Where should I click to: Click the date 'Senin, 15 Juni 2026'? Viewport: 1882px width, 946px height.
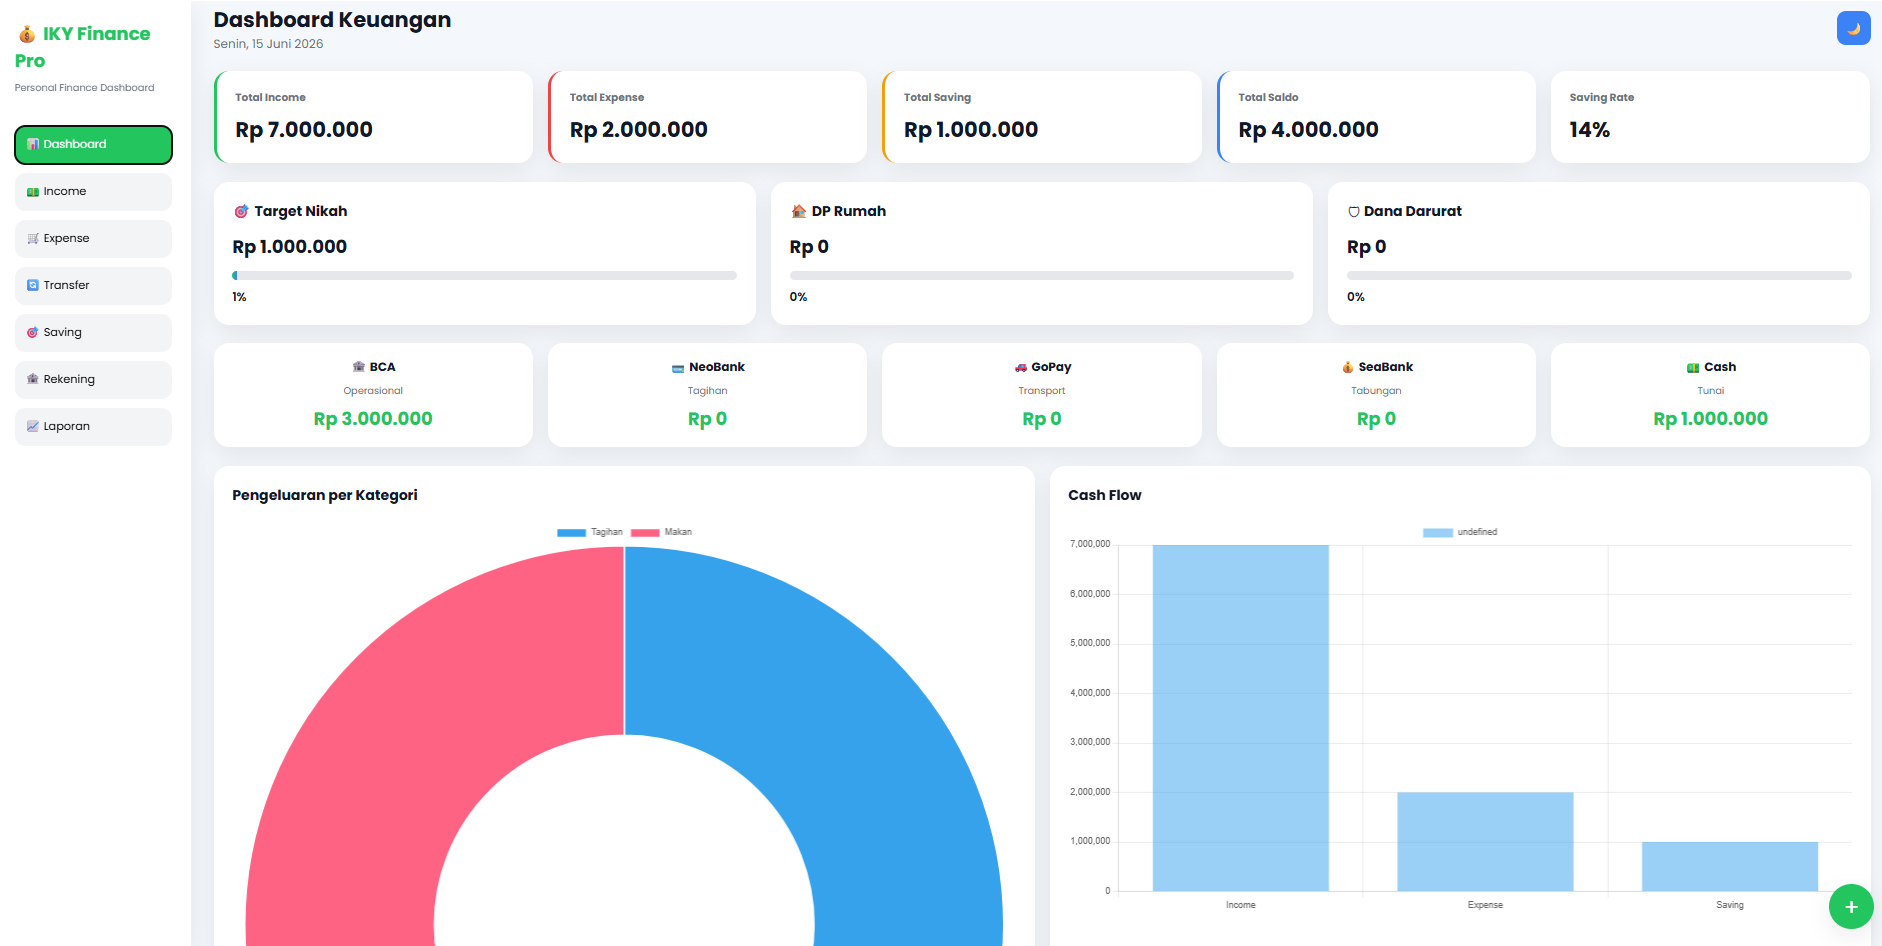[x=268, y=44]
